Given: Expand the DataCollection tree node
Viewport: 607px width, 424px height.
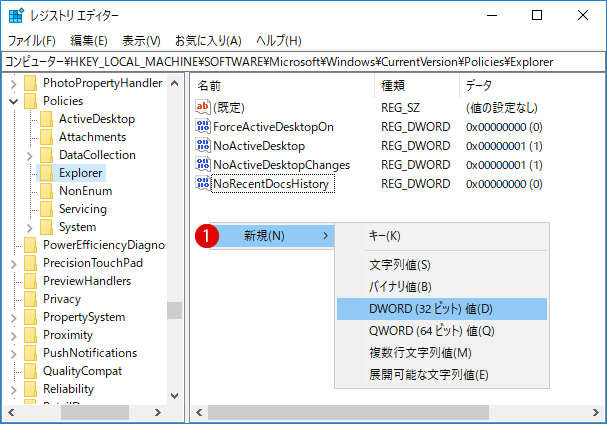Looking at the screenshot, I should pyautogui.click(x=30, y=156).
